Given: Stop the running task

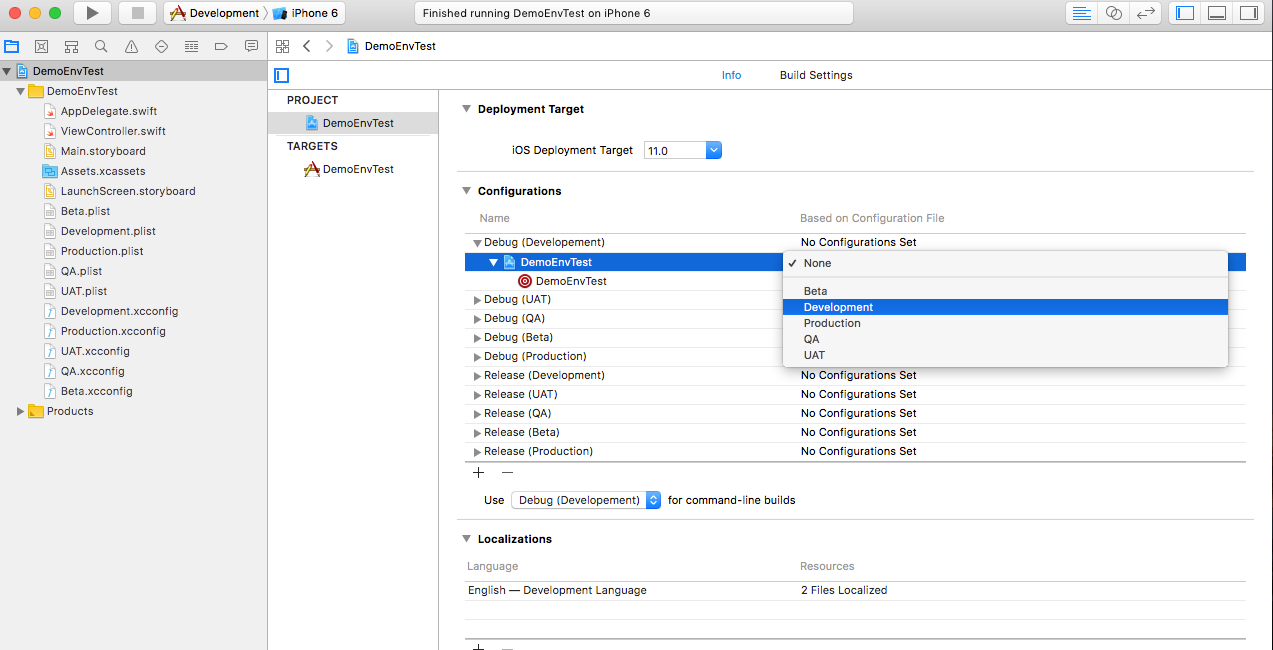Looking at the screenshot, I should coord(137,13).
